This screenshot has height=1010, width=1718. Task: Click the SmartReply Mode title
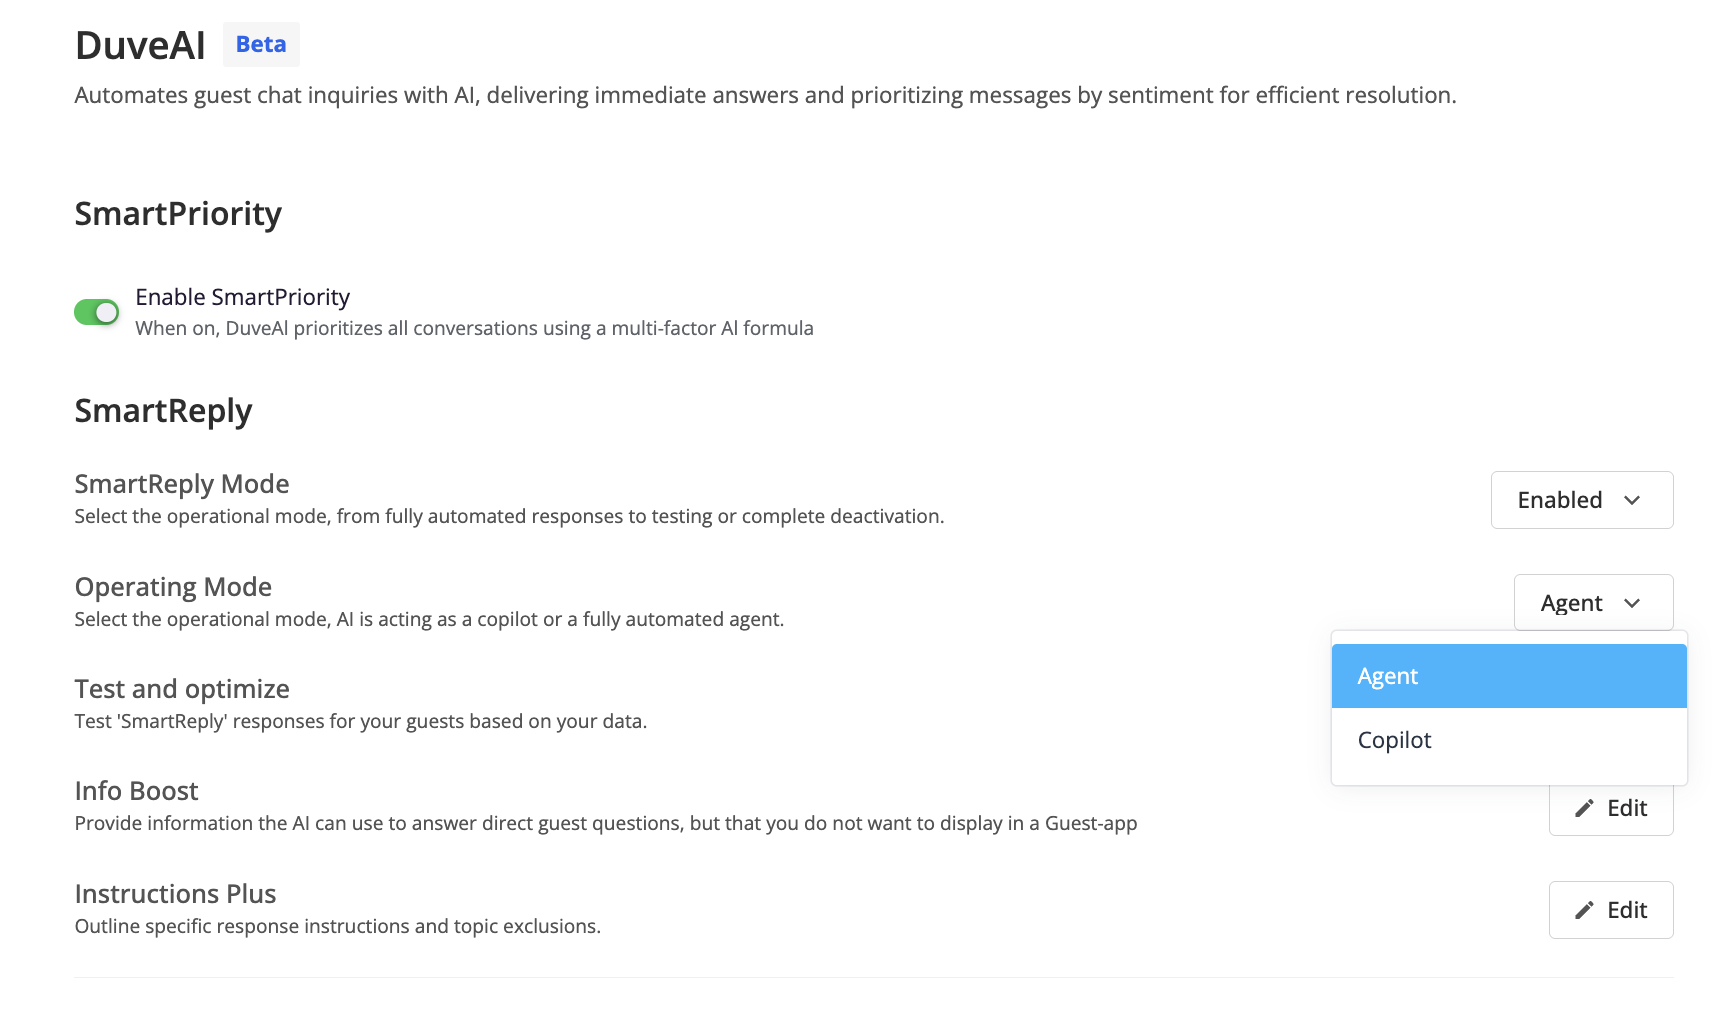182,484
